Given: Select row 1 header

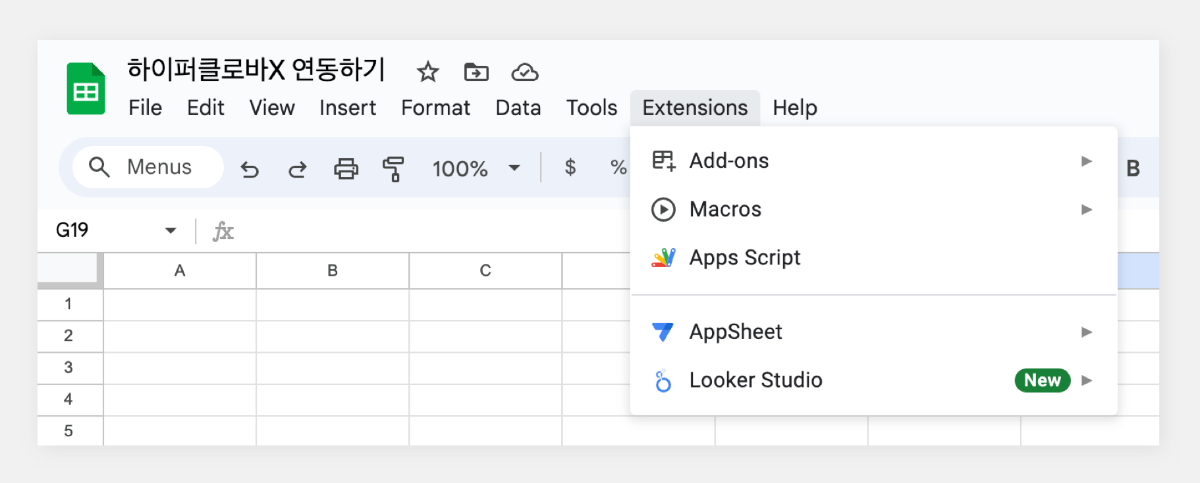Looking at the screenshot, I should pyautogui.click(x=69, y=304).
